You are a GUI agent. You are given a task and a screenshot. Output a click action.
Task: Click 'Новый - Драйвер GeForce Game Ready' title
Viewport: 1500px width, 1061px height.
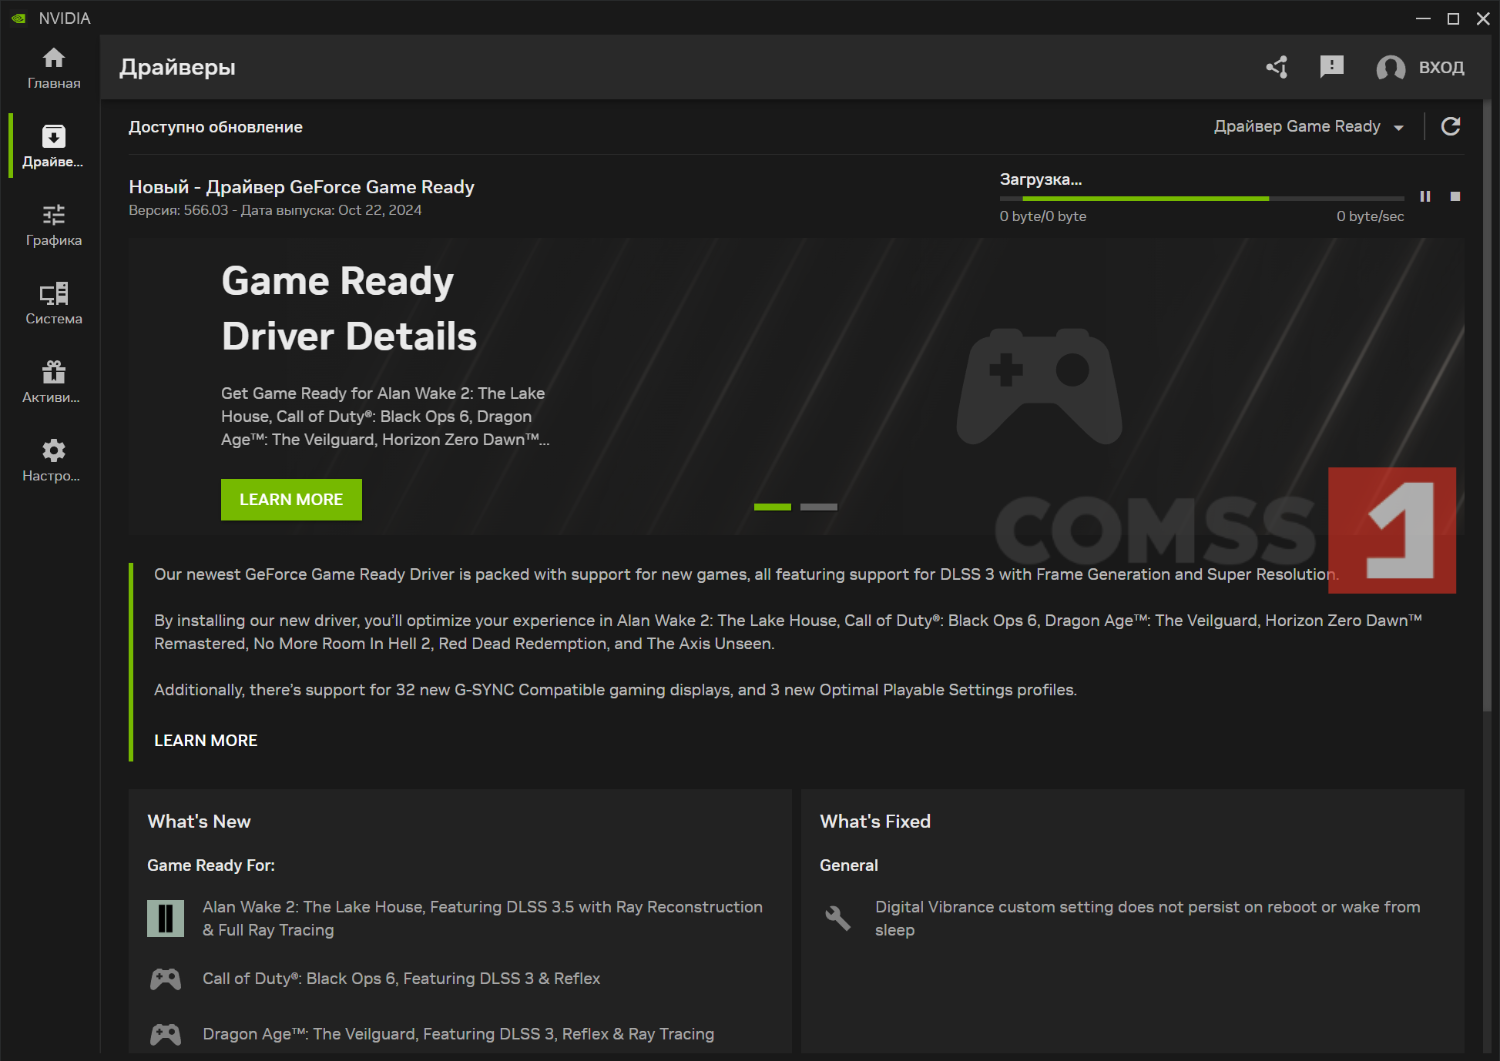[x=302, y=187]
